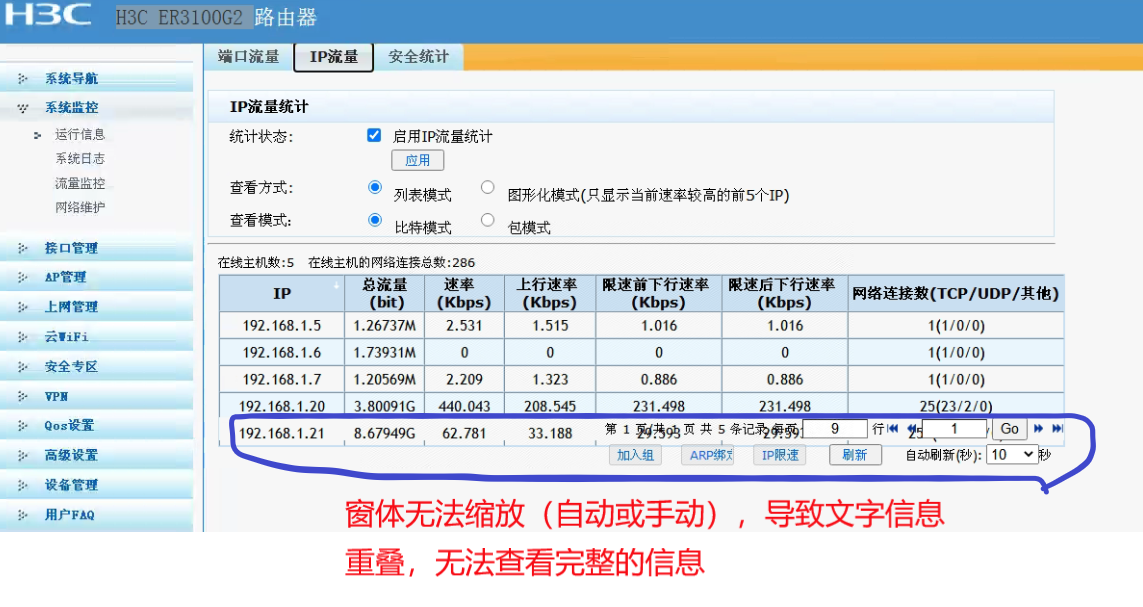Open the 网络维护 page

[79, 207]
